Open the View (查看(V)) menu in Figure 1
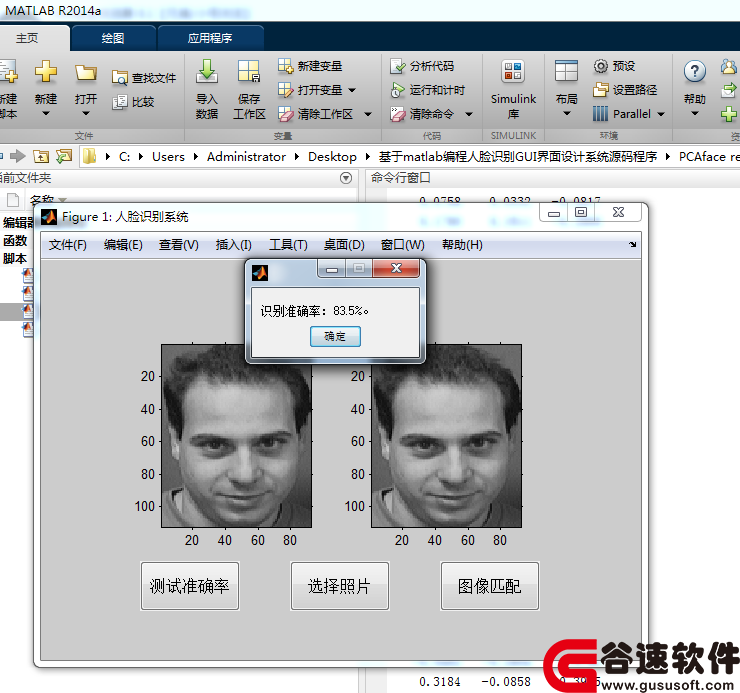740x693 pixels. [x=178, y=245]
